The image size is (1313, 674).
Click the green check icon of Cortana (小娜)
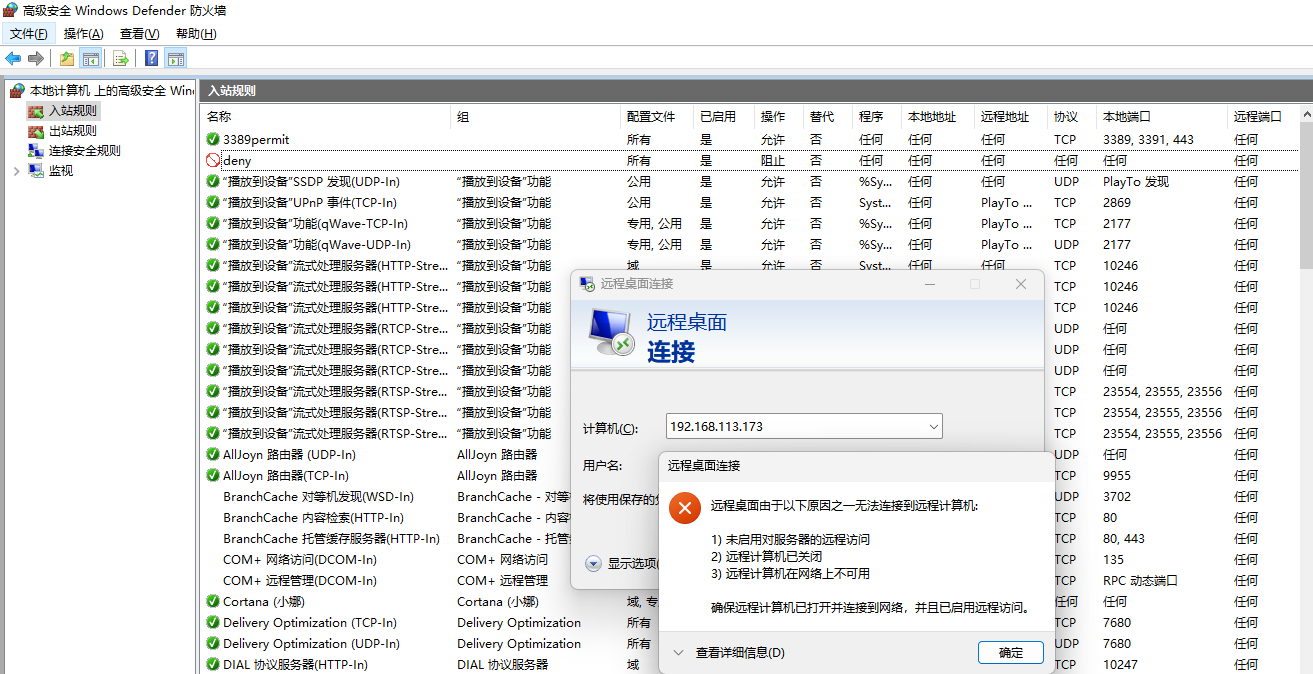pyautogui.click(x=213, y=602)
